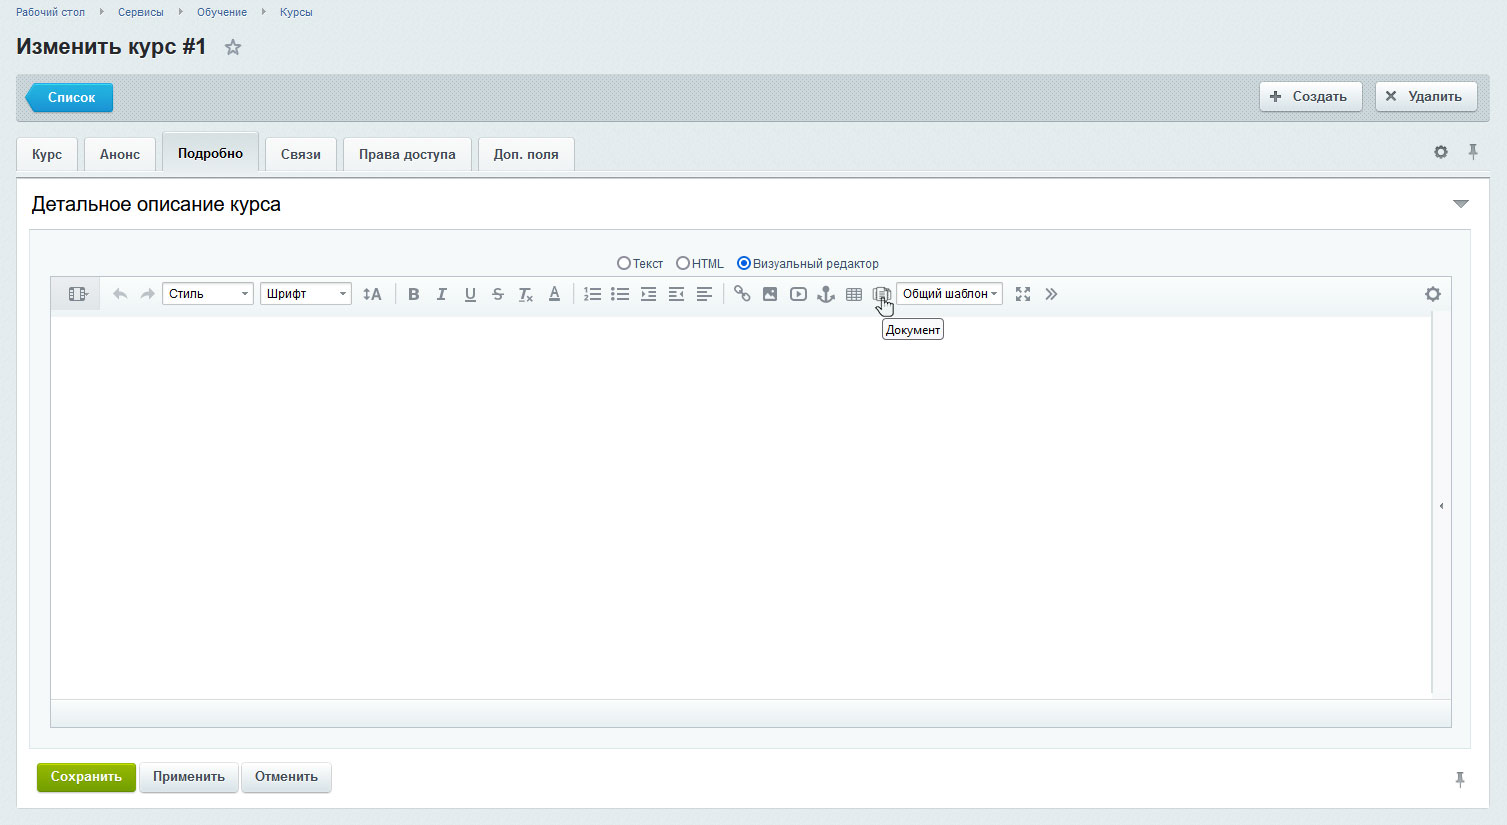Click the green Сохранить button
The image size is (1507, 825).
86,777
